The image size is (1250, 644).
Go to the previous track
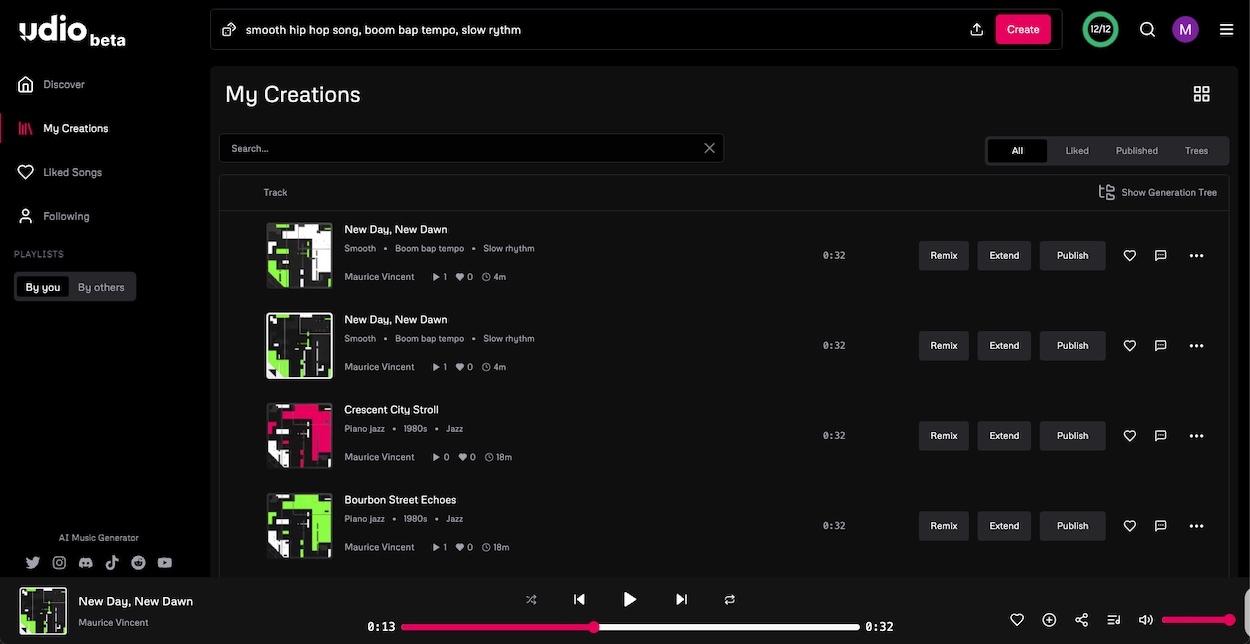(x=579, y=599)
